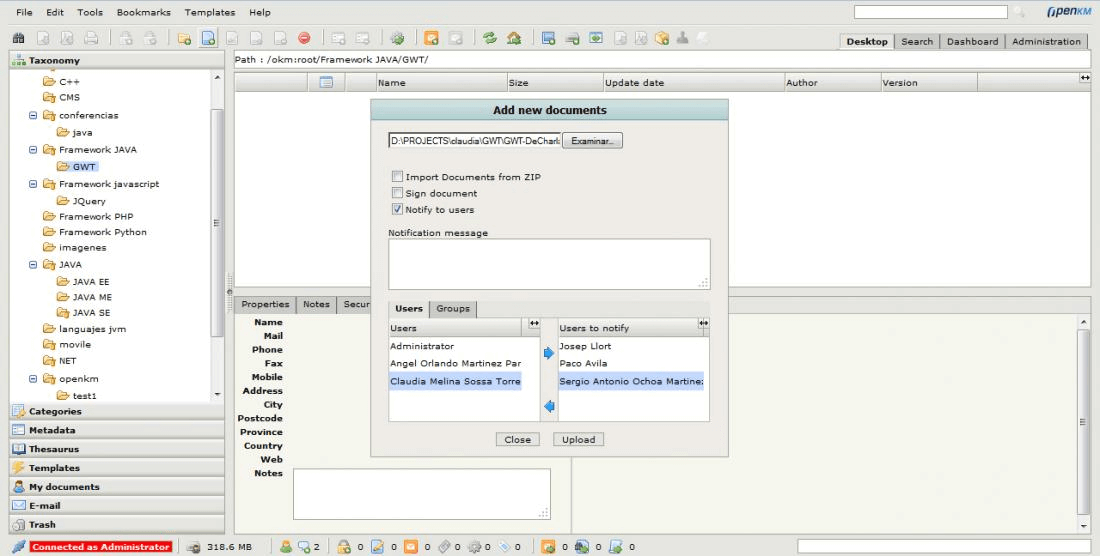The width and height of the screenshot is (1100, 556).
Task: Collapse the Framework javascript folder node
Action: pos(33,184)
